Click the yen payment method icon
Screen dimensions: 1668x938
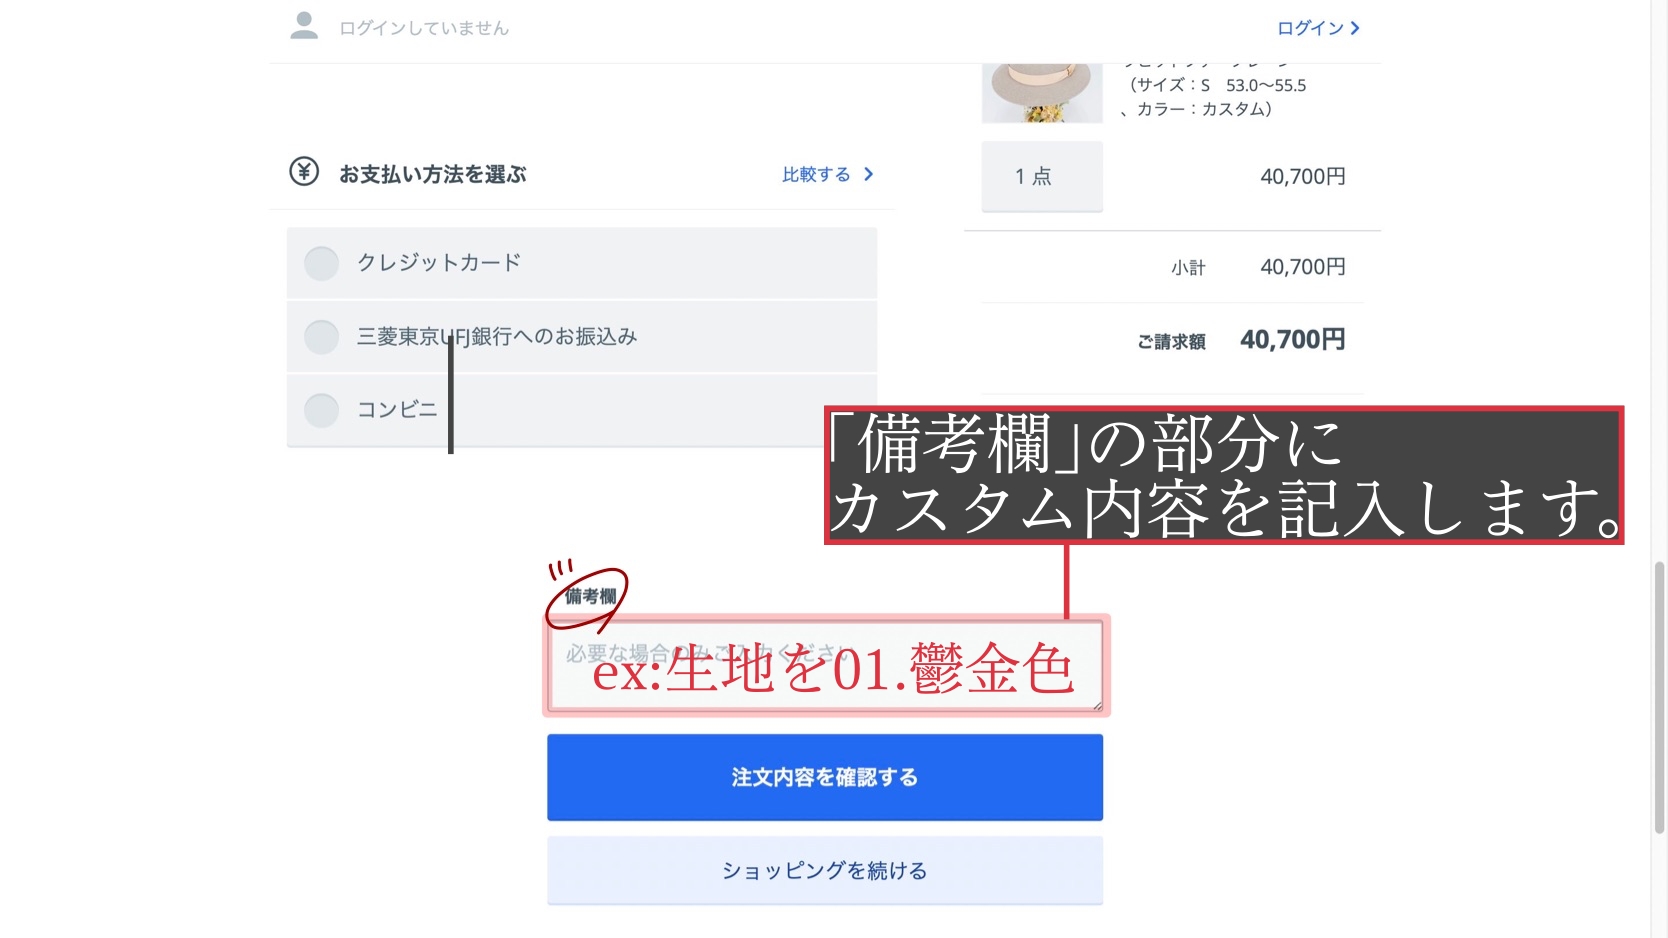pos(304,172)
